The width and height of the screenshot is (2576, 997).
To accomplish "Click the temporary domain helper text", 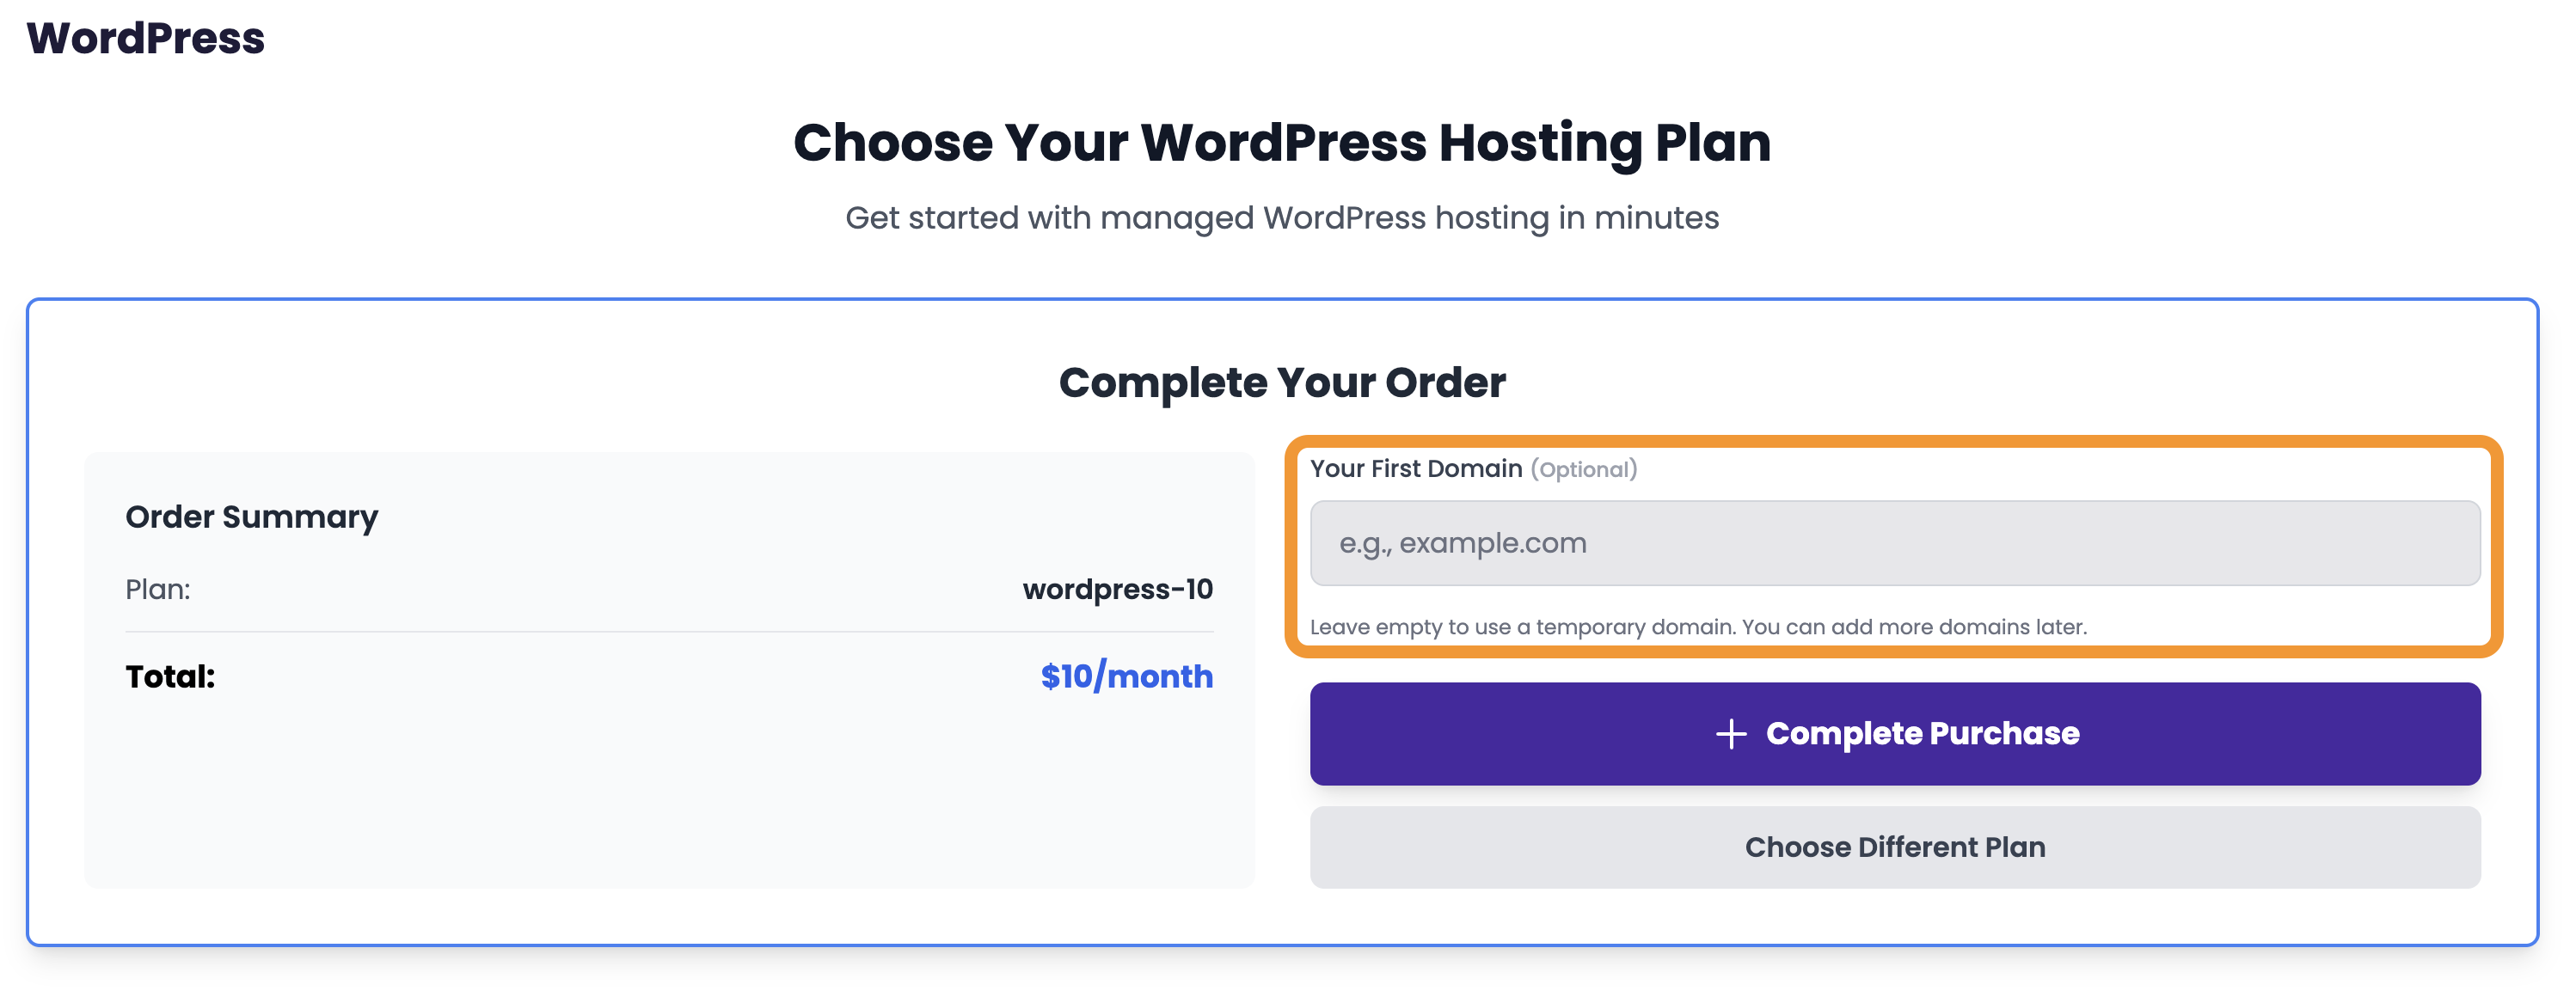I will coord(1697,627).
